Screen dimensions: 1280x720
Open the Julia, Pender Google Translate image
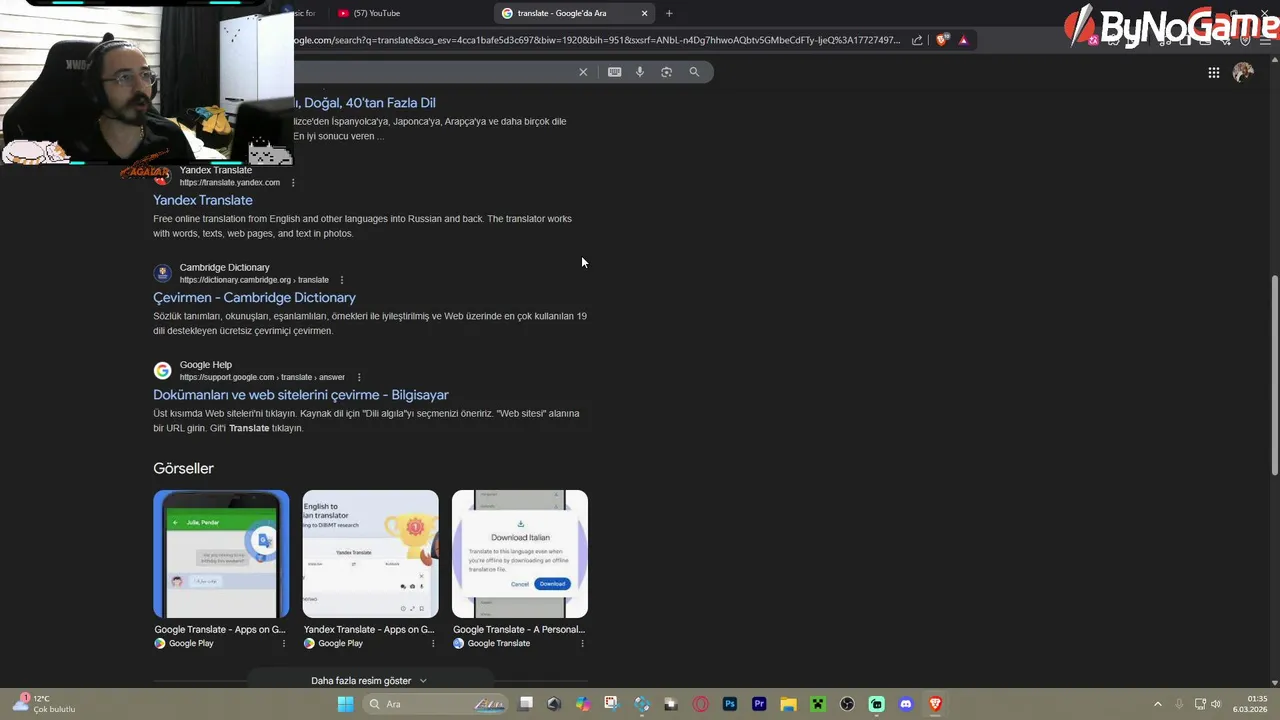pyautogui.click(x=221, y=554)
